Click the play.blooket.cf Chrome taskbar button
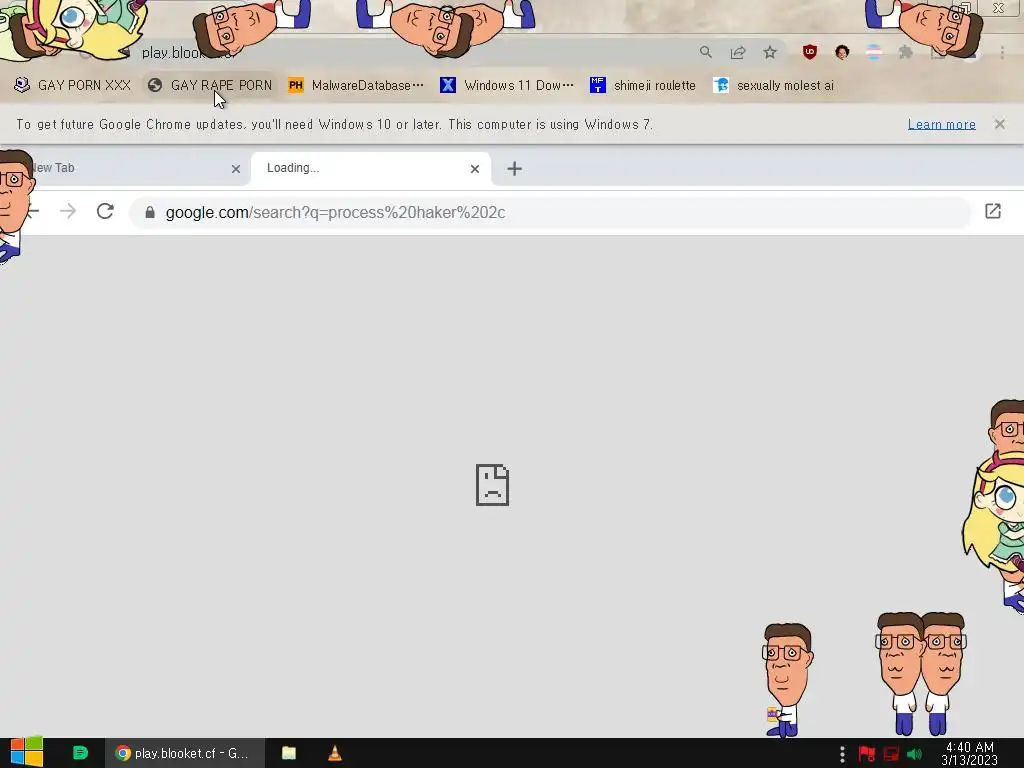This screenshot has width=1024, height=768. [185, 753]
